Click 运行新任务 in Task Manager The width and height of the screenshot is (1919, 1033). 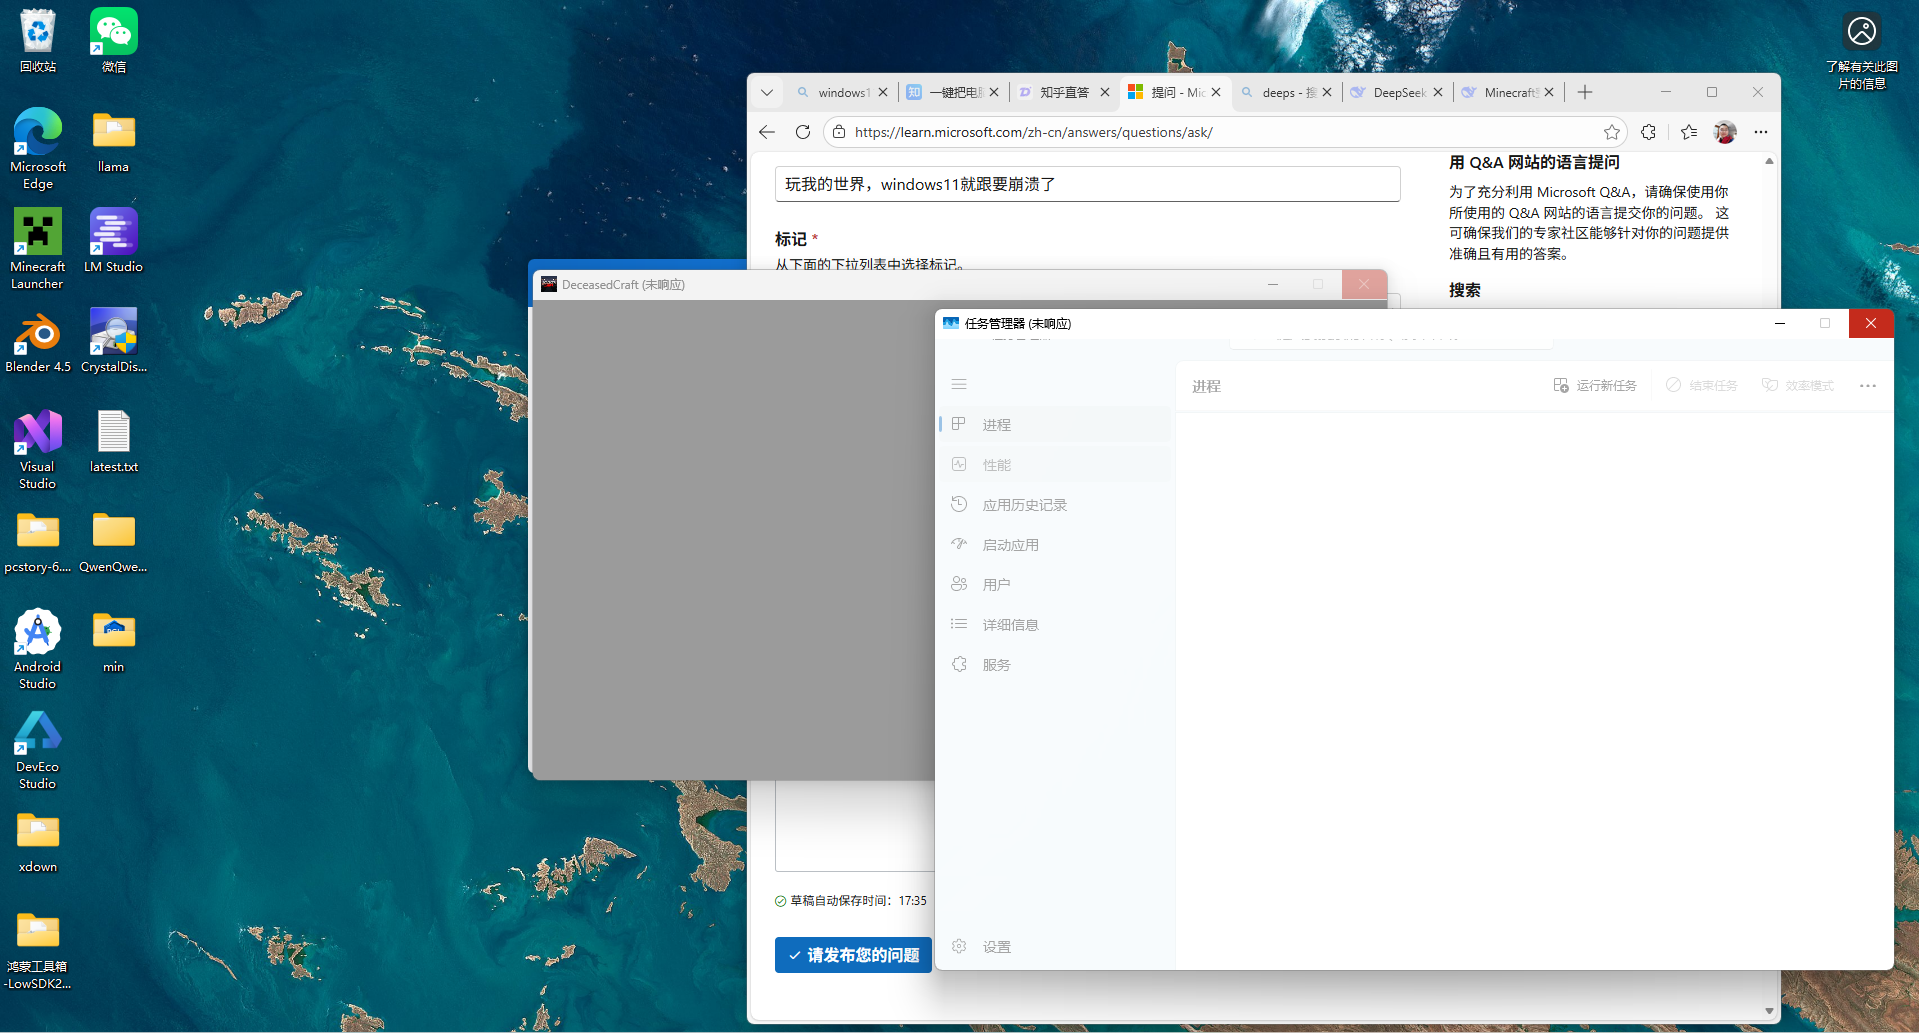coord(1594,385)
